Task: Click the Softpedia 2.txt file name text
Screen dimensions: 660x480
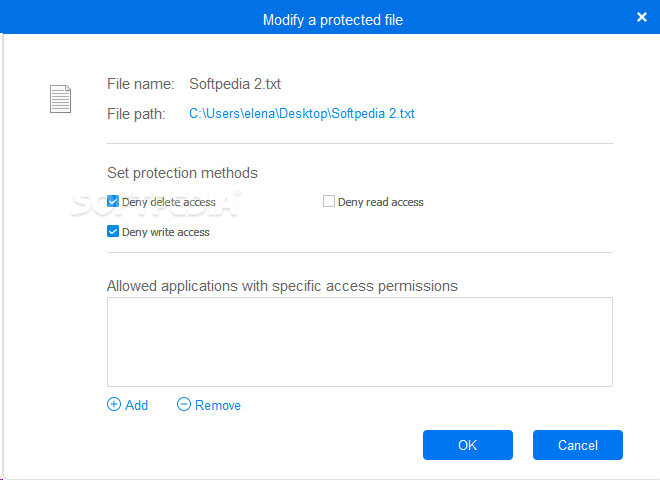Action: click(x=235, y=84)
